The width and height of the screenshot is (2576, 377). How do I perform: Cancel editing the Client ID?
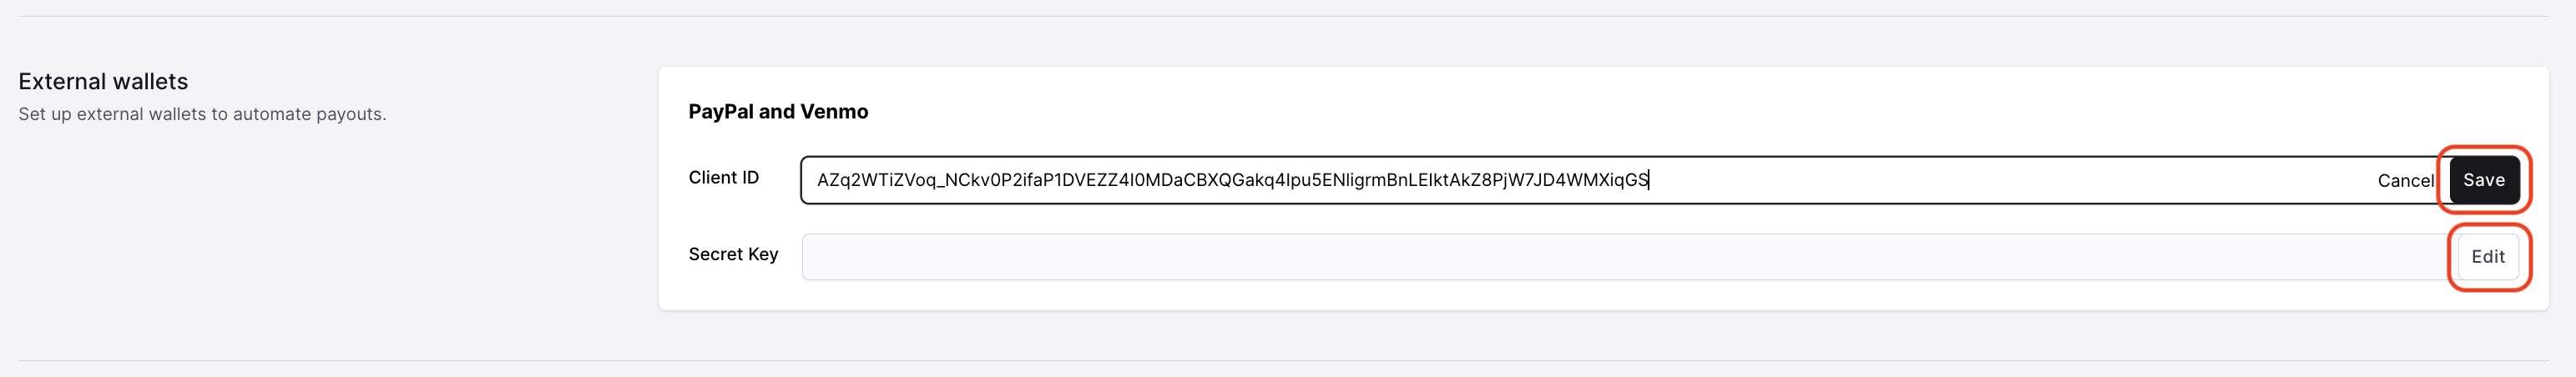(x=2406, y=180)
